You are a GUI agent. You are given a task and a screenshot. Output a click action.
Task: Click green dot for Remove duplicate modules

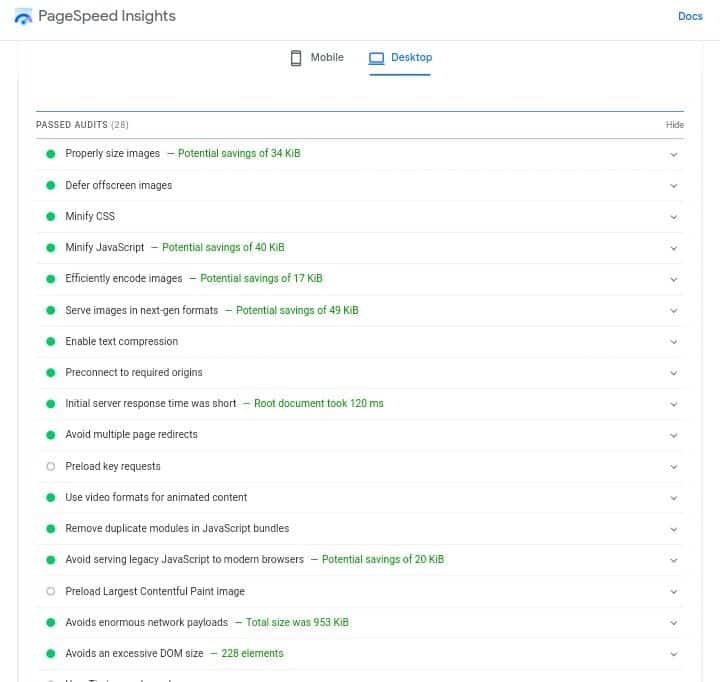click(x=51, y=529)
